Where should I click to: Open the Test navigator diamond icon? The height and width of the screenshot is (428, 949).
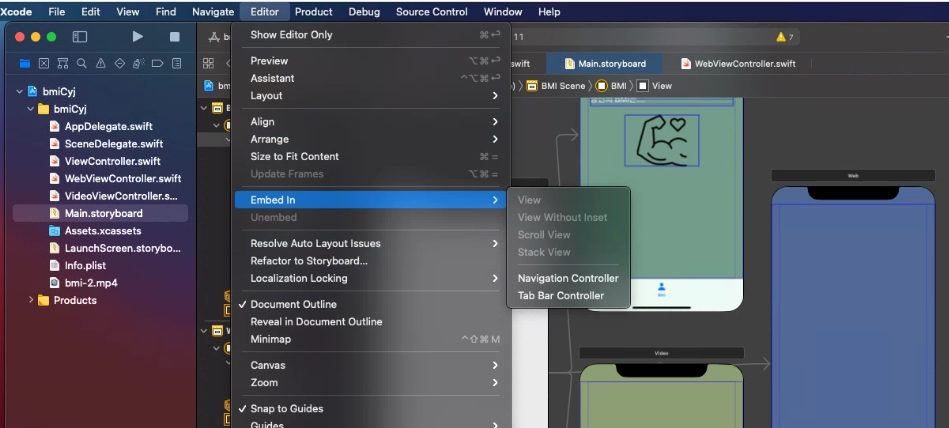119,63
